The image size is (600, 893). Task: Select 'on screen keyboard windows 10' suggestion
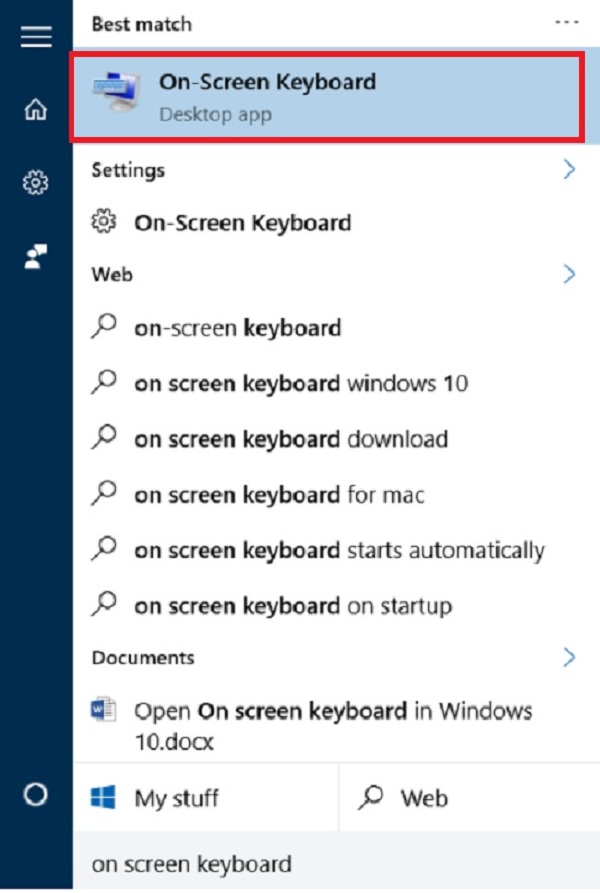tap(300, 383)
